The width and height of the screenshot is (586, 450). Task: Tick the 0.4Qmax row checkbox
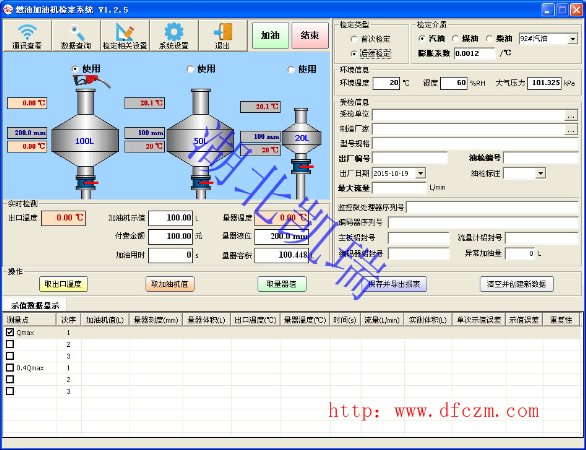[x=10, y=367]
